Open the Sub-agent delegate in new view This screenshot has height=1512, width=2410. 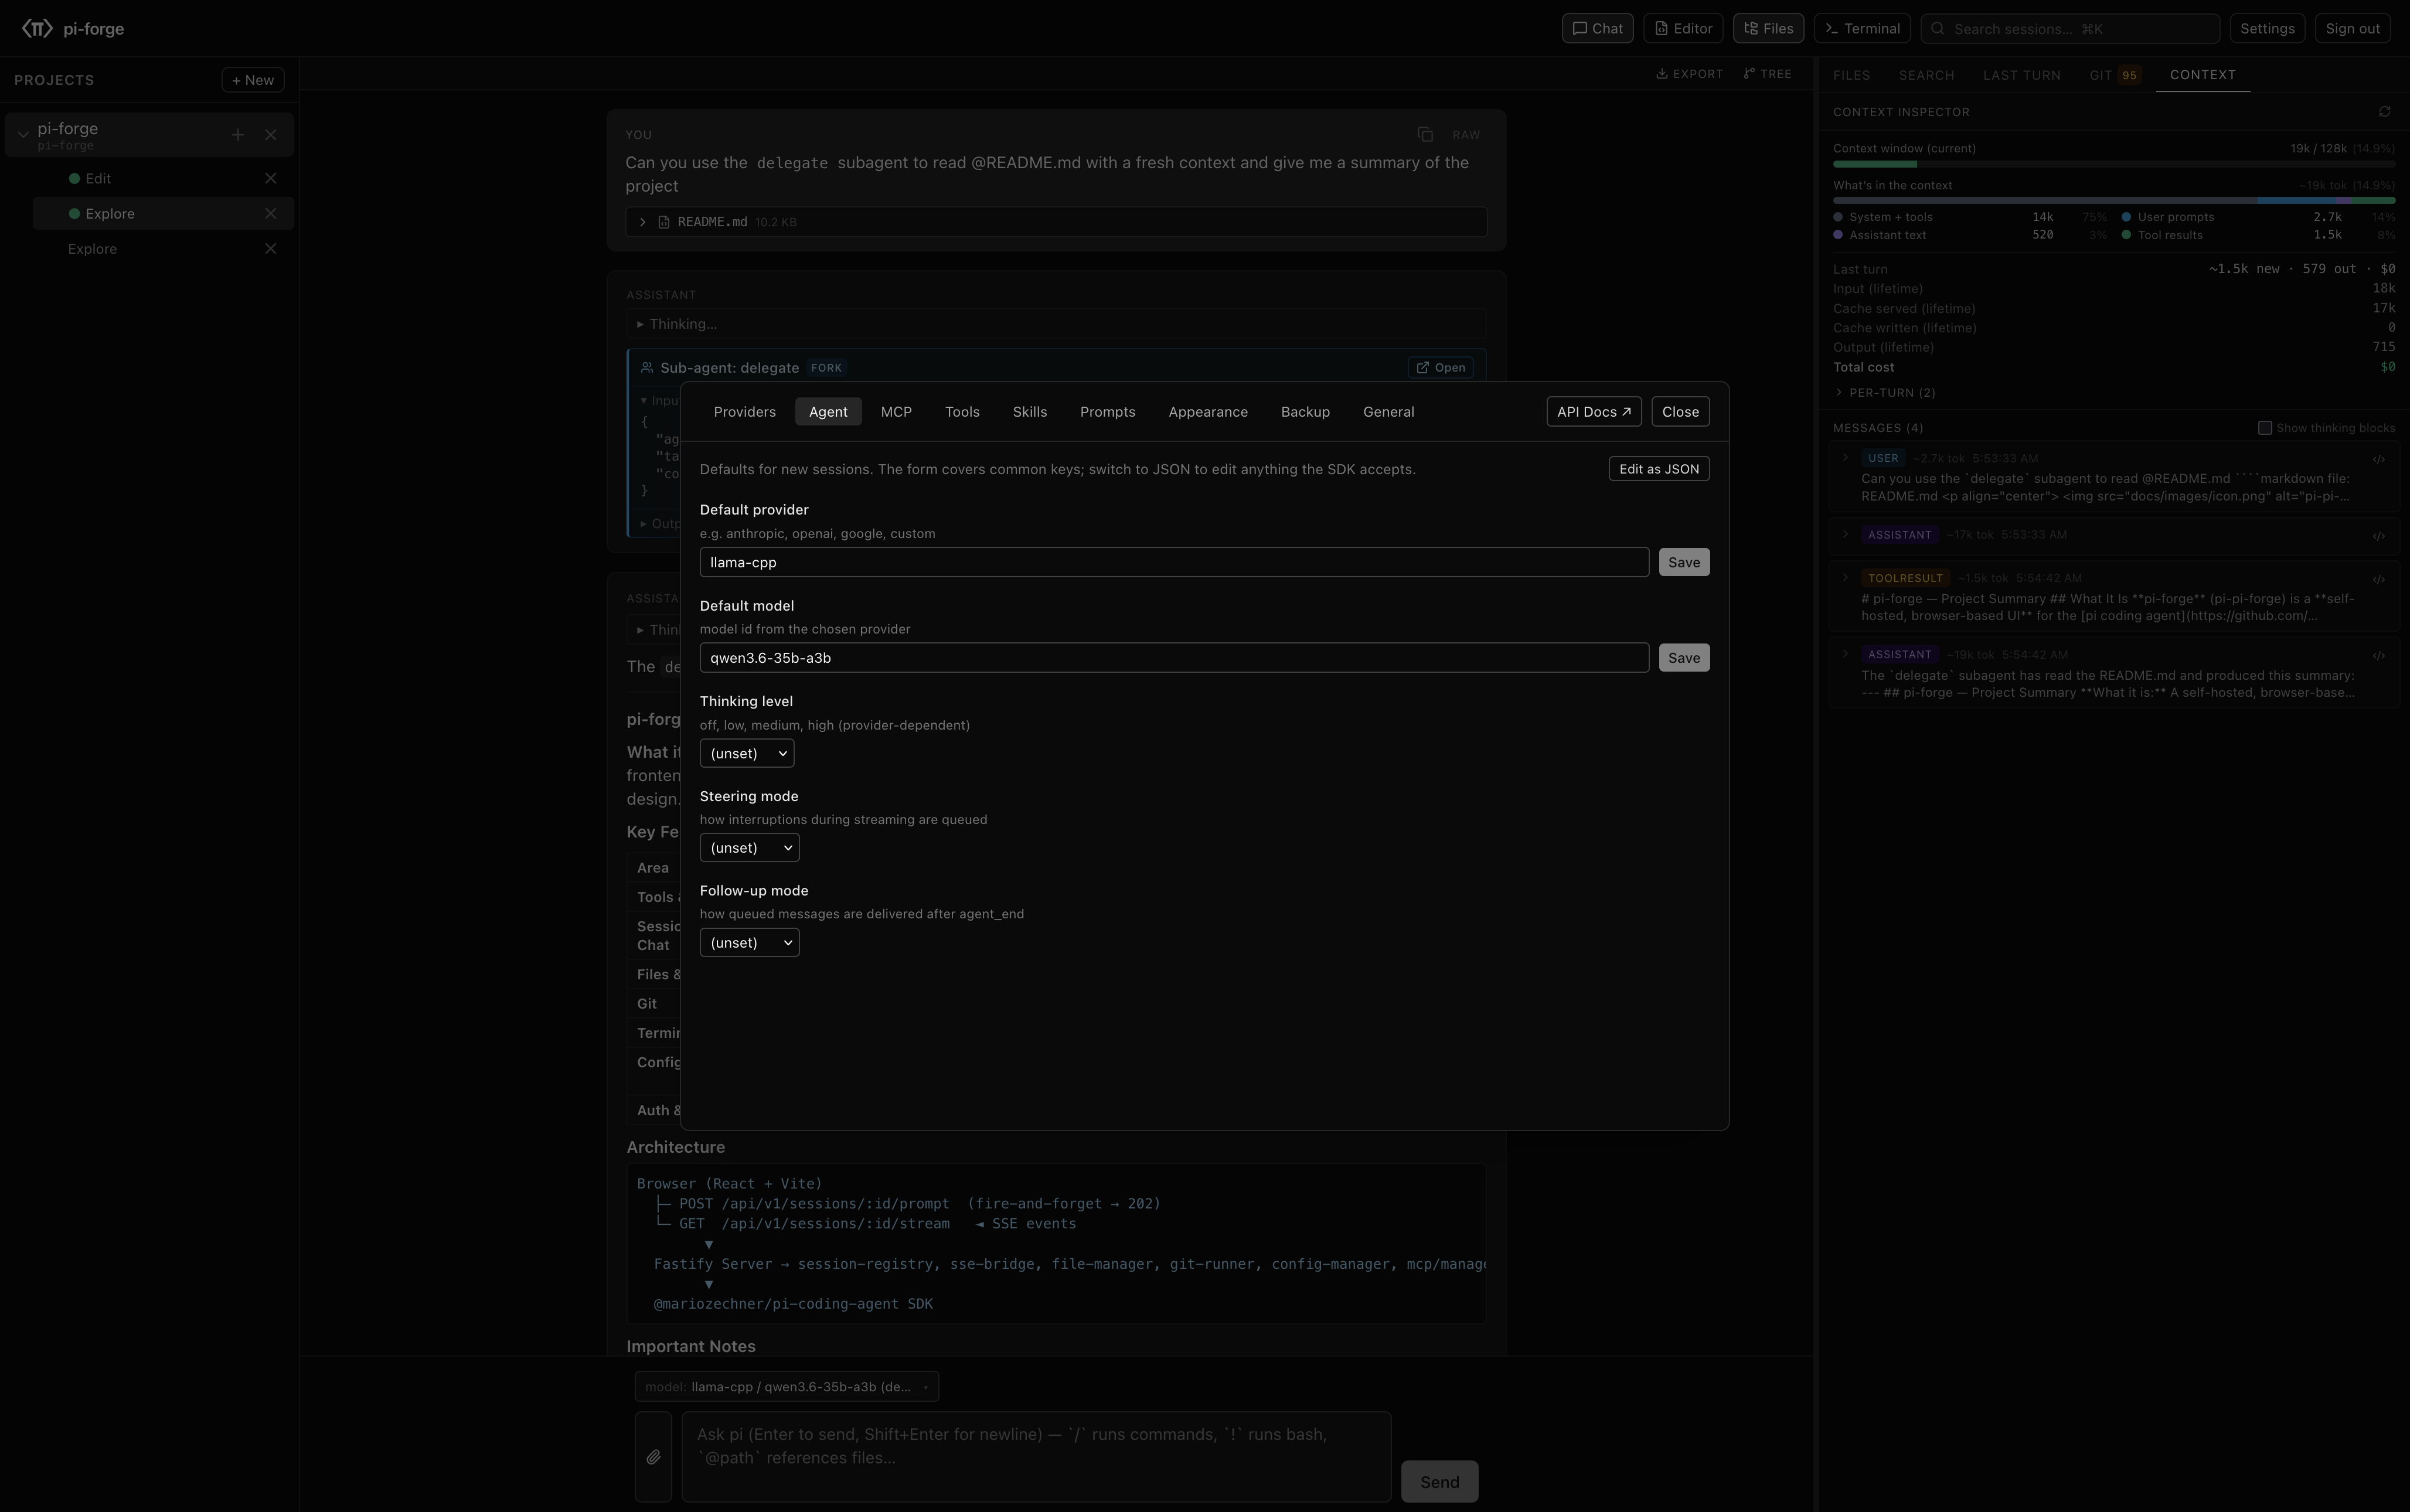pyautogui.click(x=1441, y=368)
